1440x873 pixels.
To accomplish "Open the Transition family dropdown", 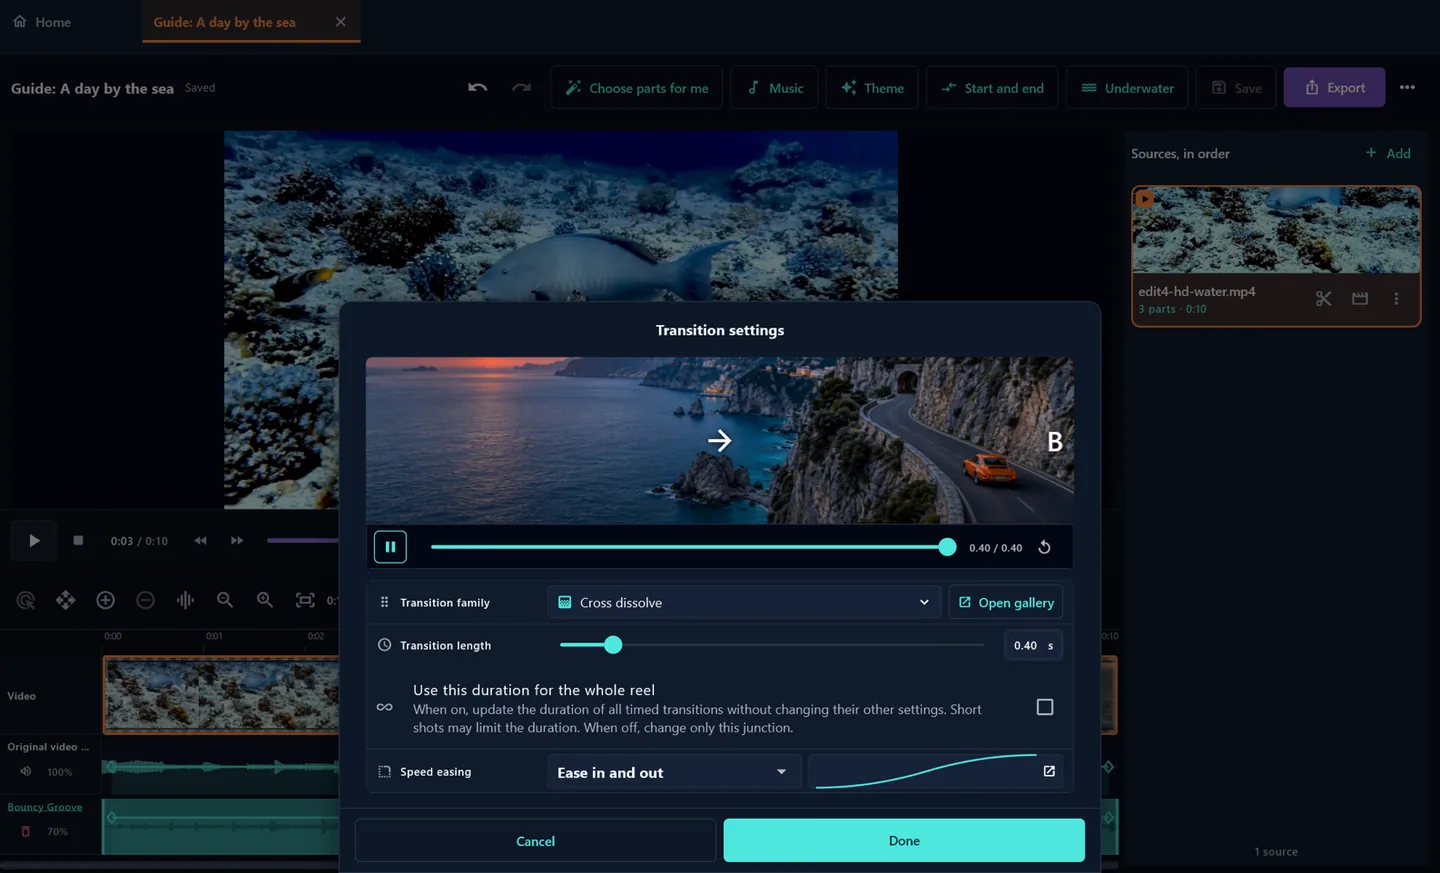I will point(744,602).
